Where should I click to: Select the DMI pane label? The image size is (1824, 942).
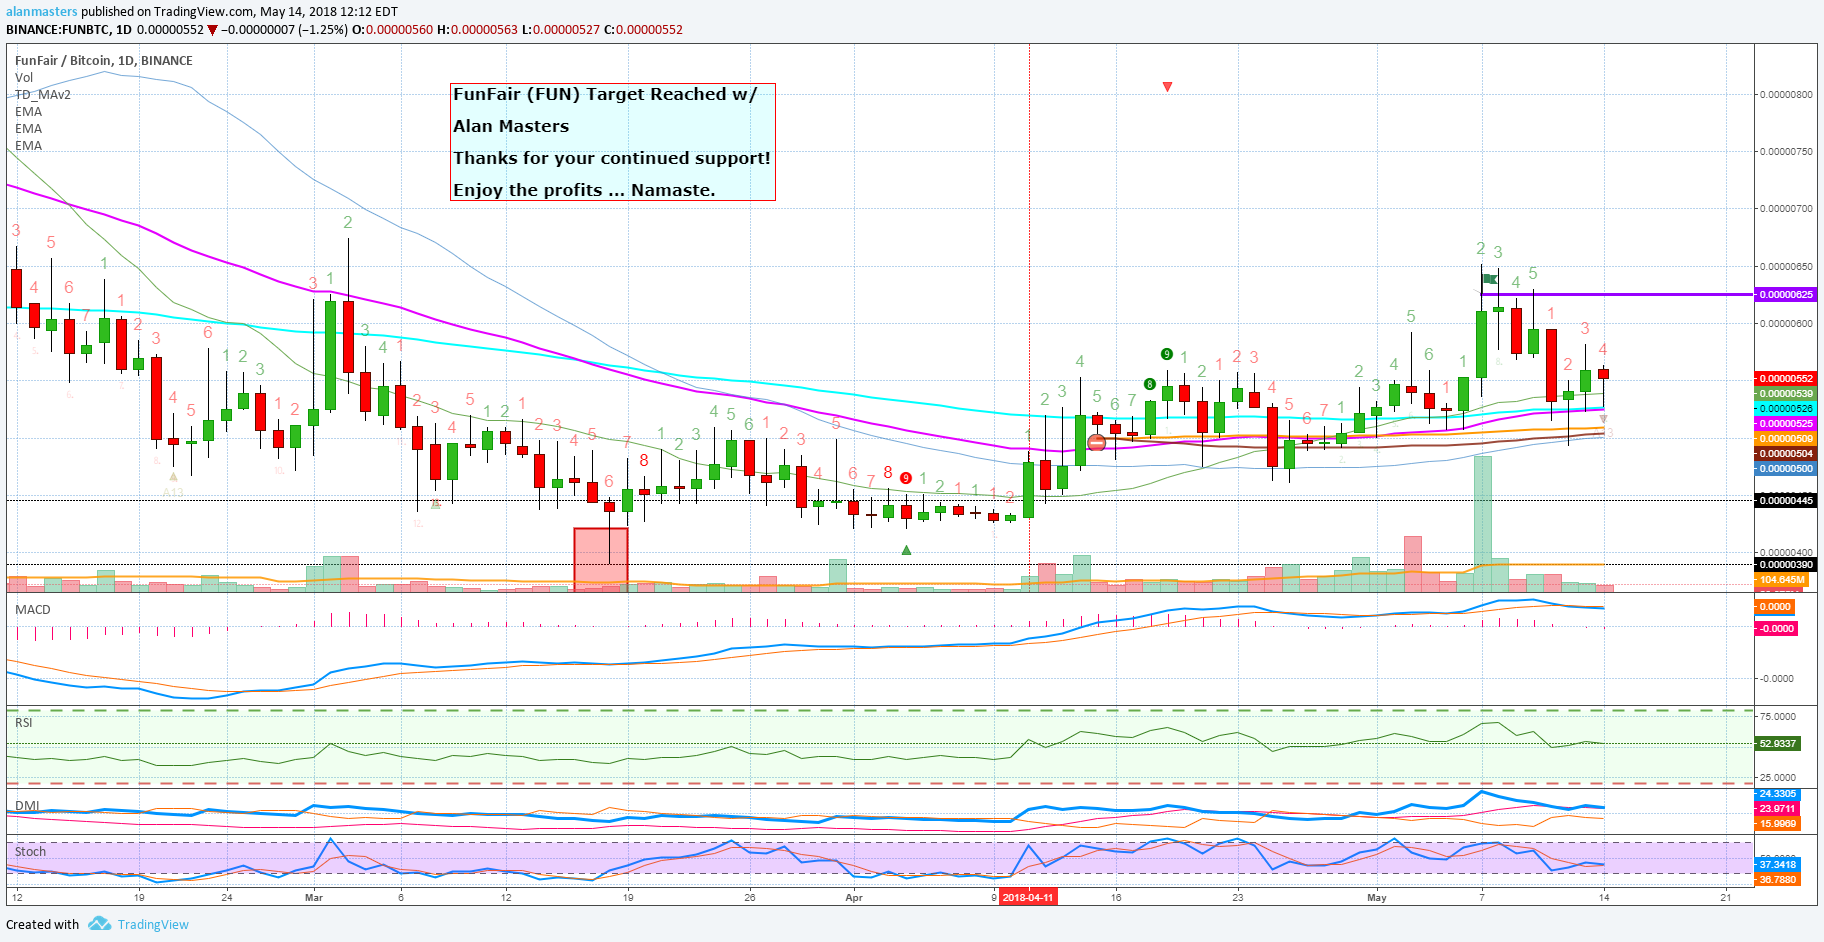pyautogui.click(x=28, y=806)
